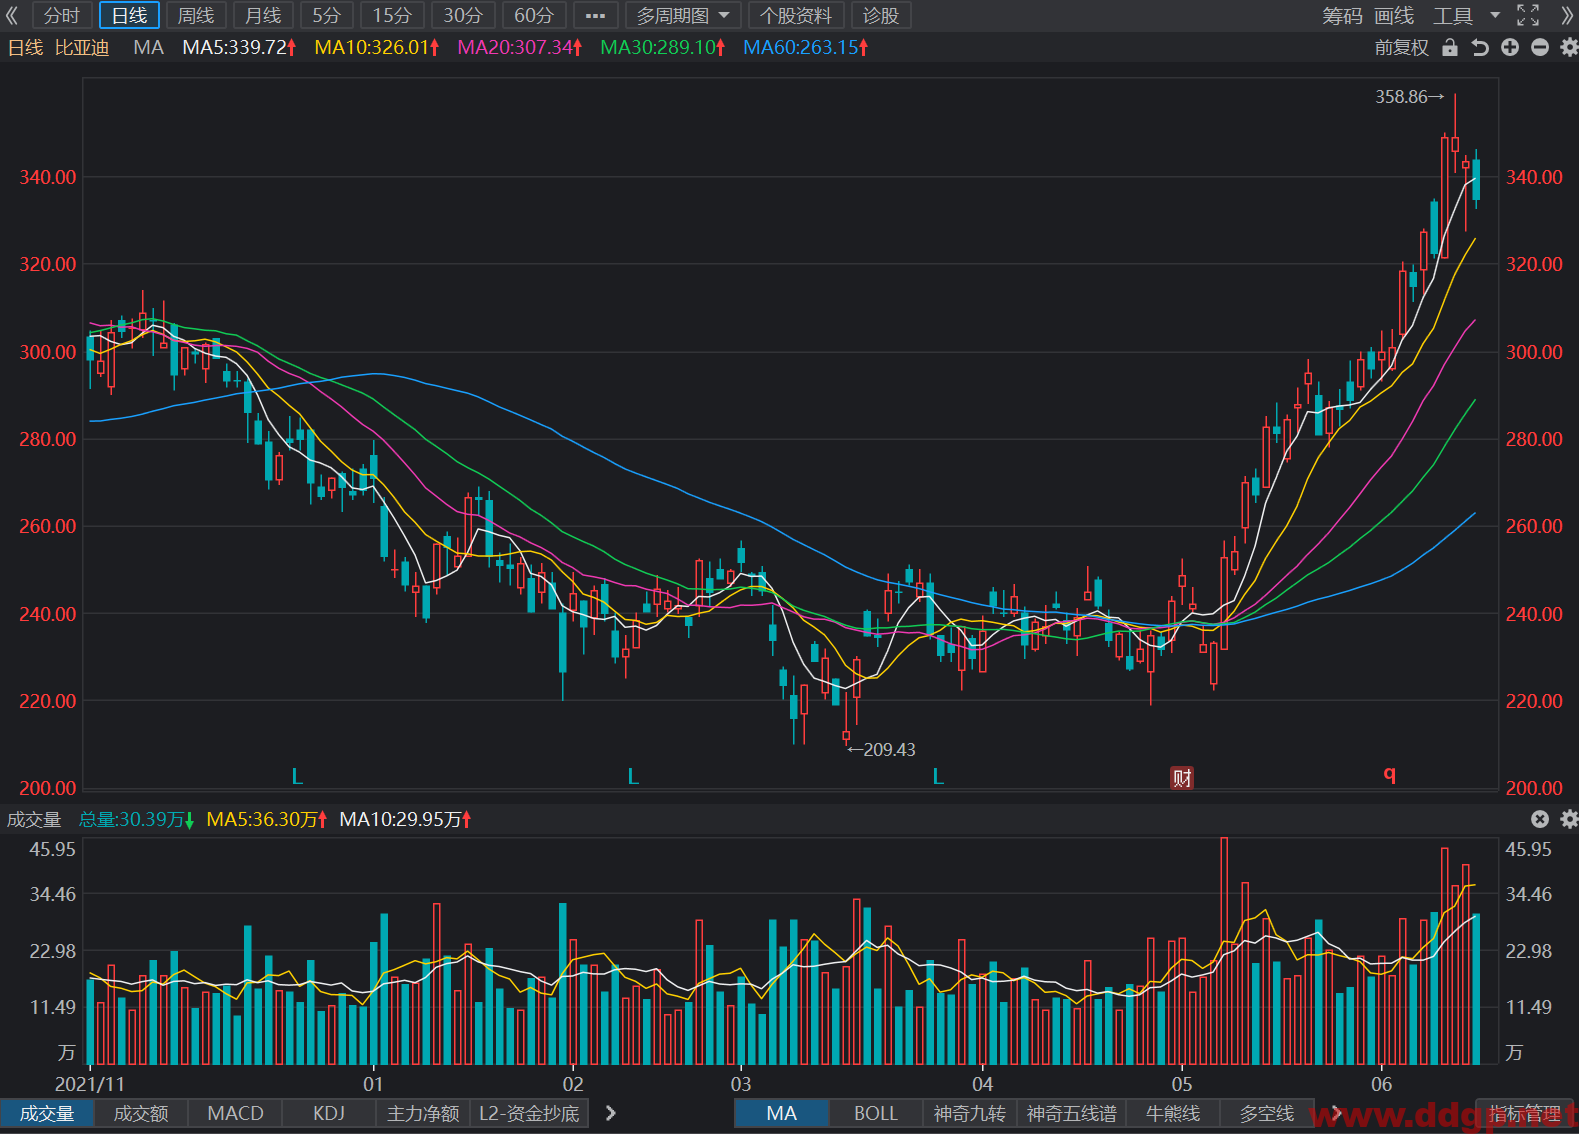
Task: Select the 30分 period
Action: click(x=463, y=16)
